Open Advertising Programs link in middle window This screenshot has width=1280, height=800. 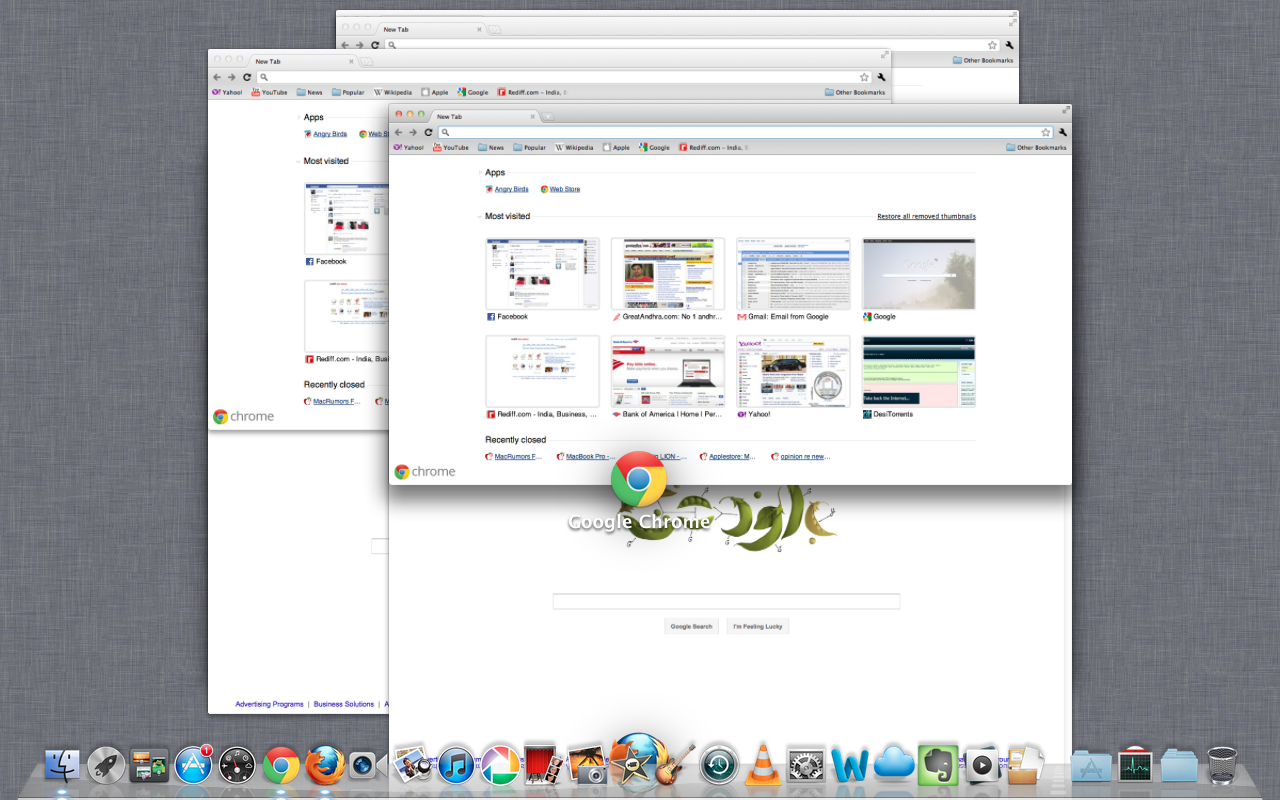[x=269, y=704]
